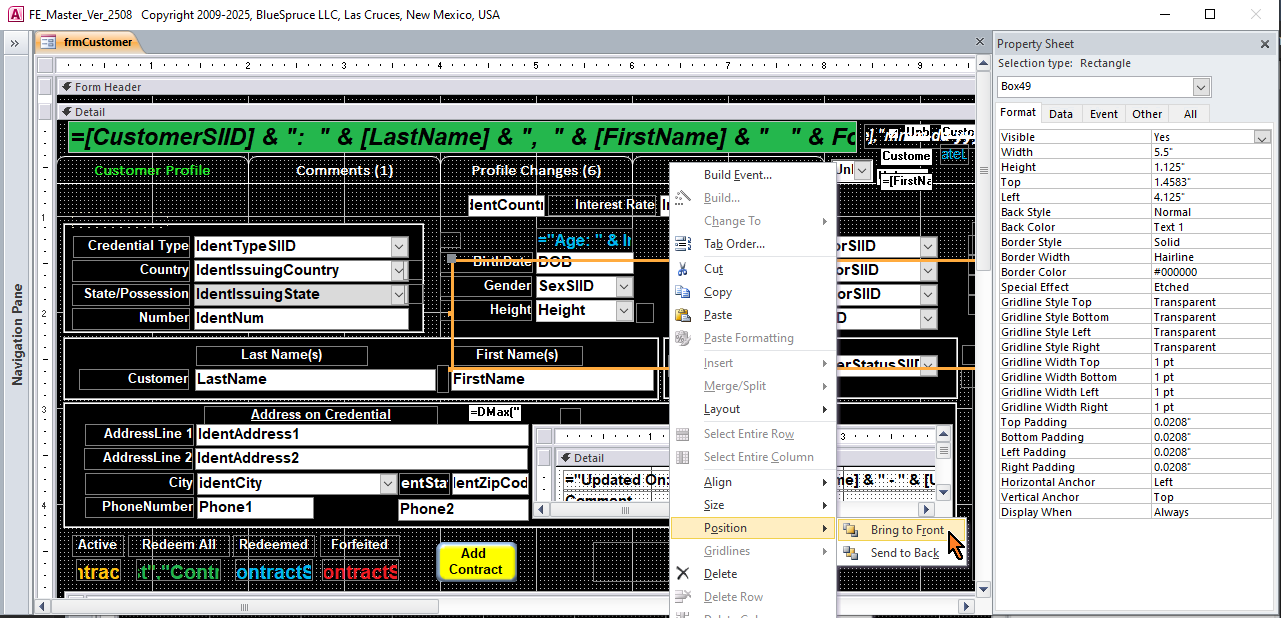1281x618 pixels.
Task: Click the Bring to Front icon
Action: coord(850,530)
